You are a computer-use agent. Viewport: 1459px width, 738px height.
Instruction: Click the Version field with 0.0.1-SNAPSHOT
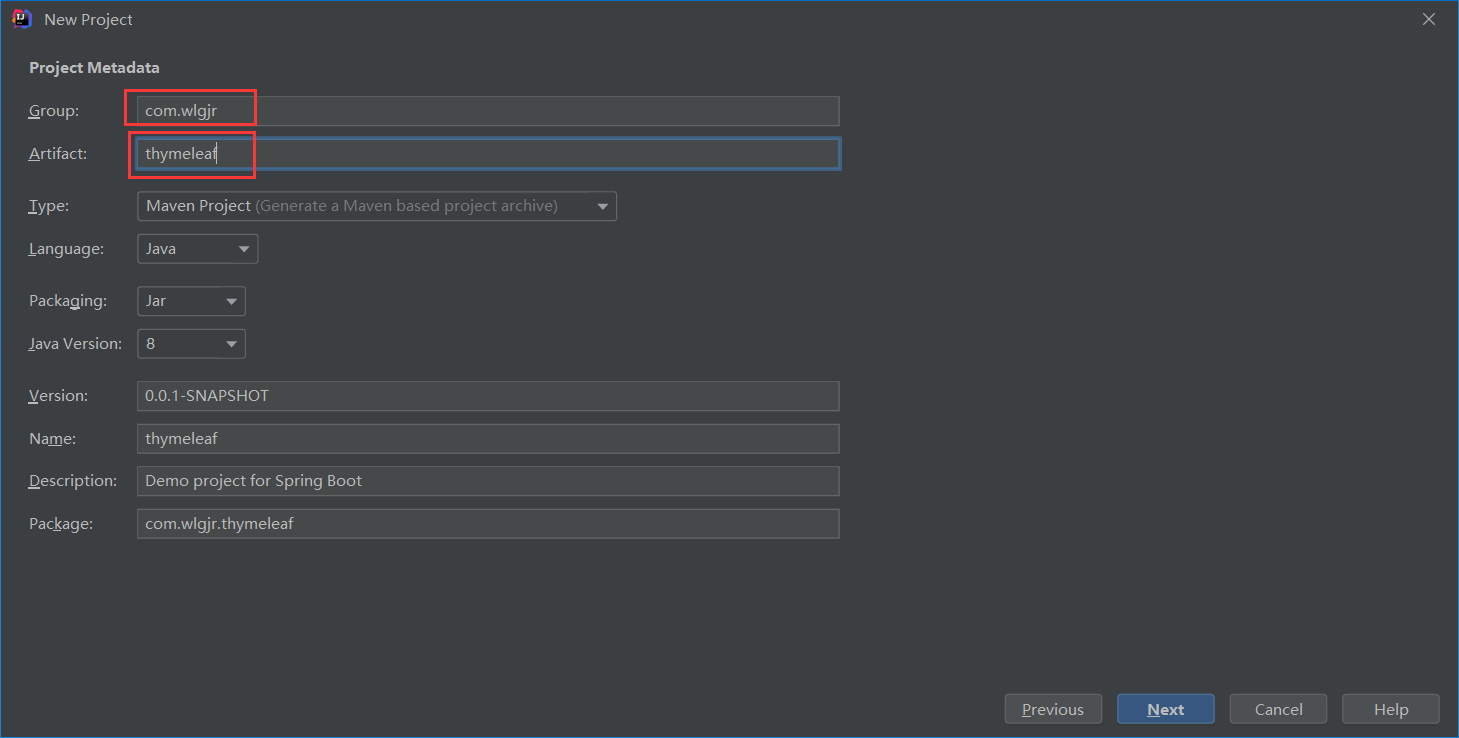tap(488, 396)
